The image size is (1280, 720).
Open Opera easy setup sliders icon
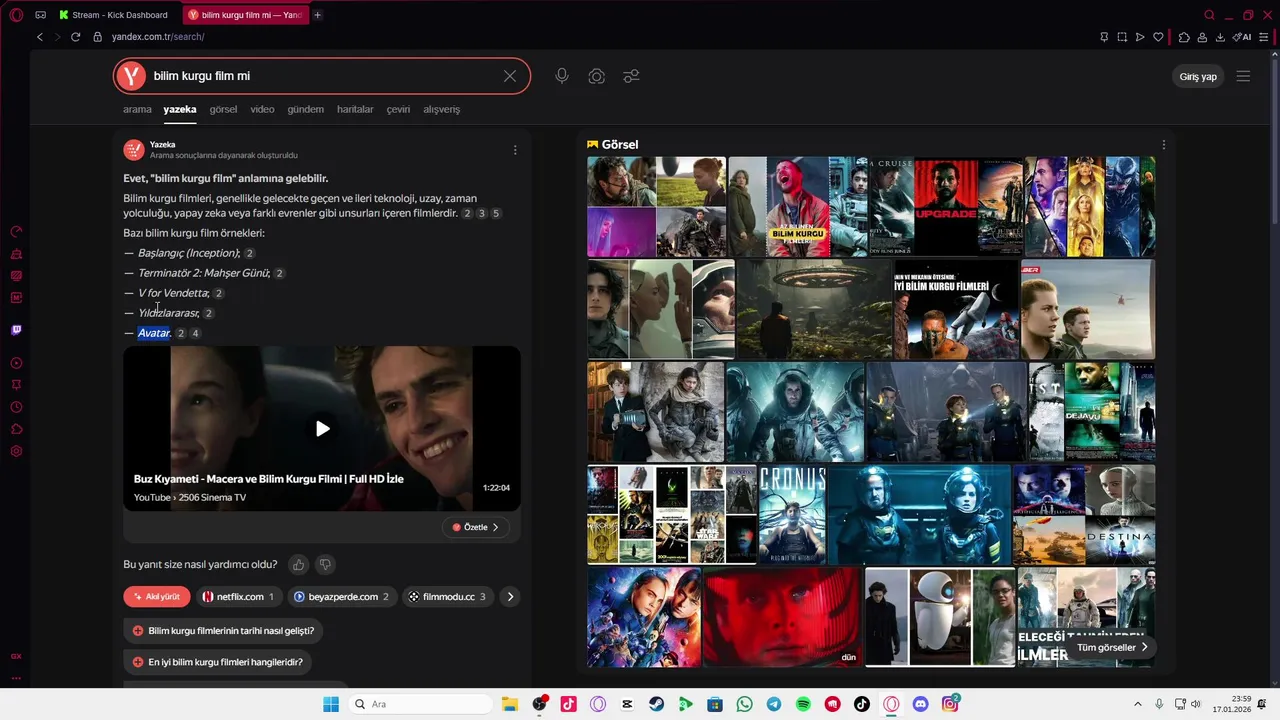tap(1264, 37)
